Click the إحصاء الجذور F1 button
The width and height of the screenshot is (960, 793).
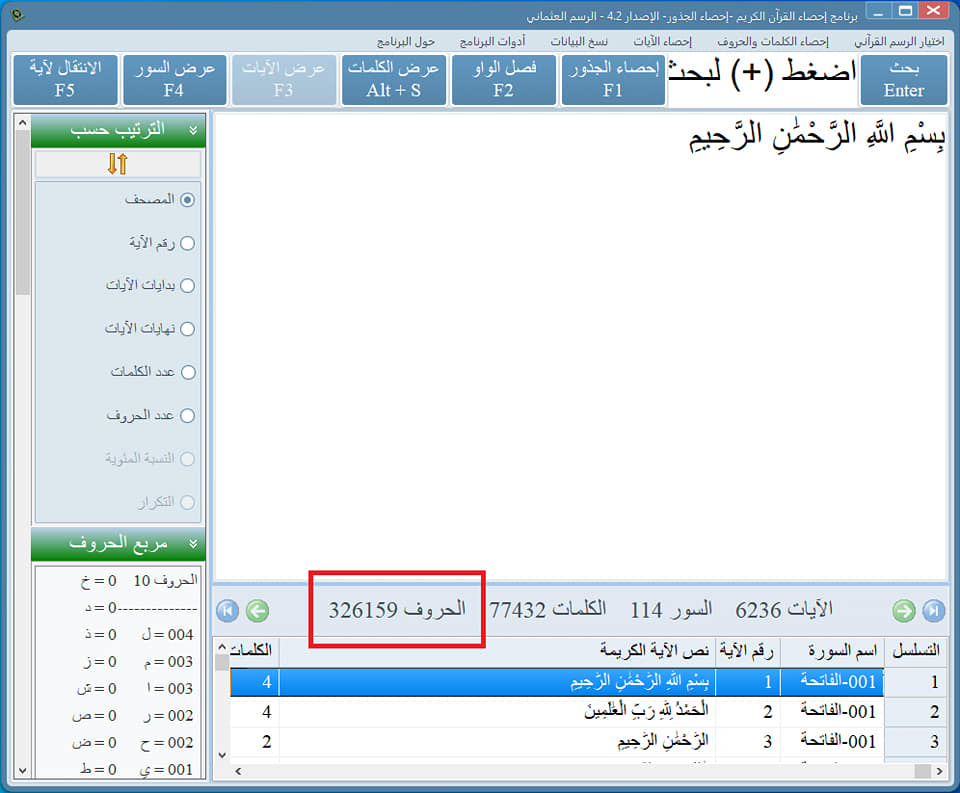(613, 80)
